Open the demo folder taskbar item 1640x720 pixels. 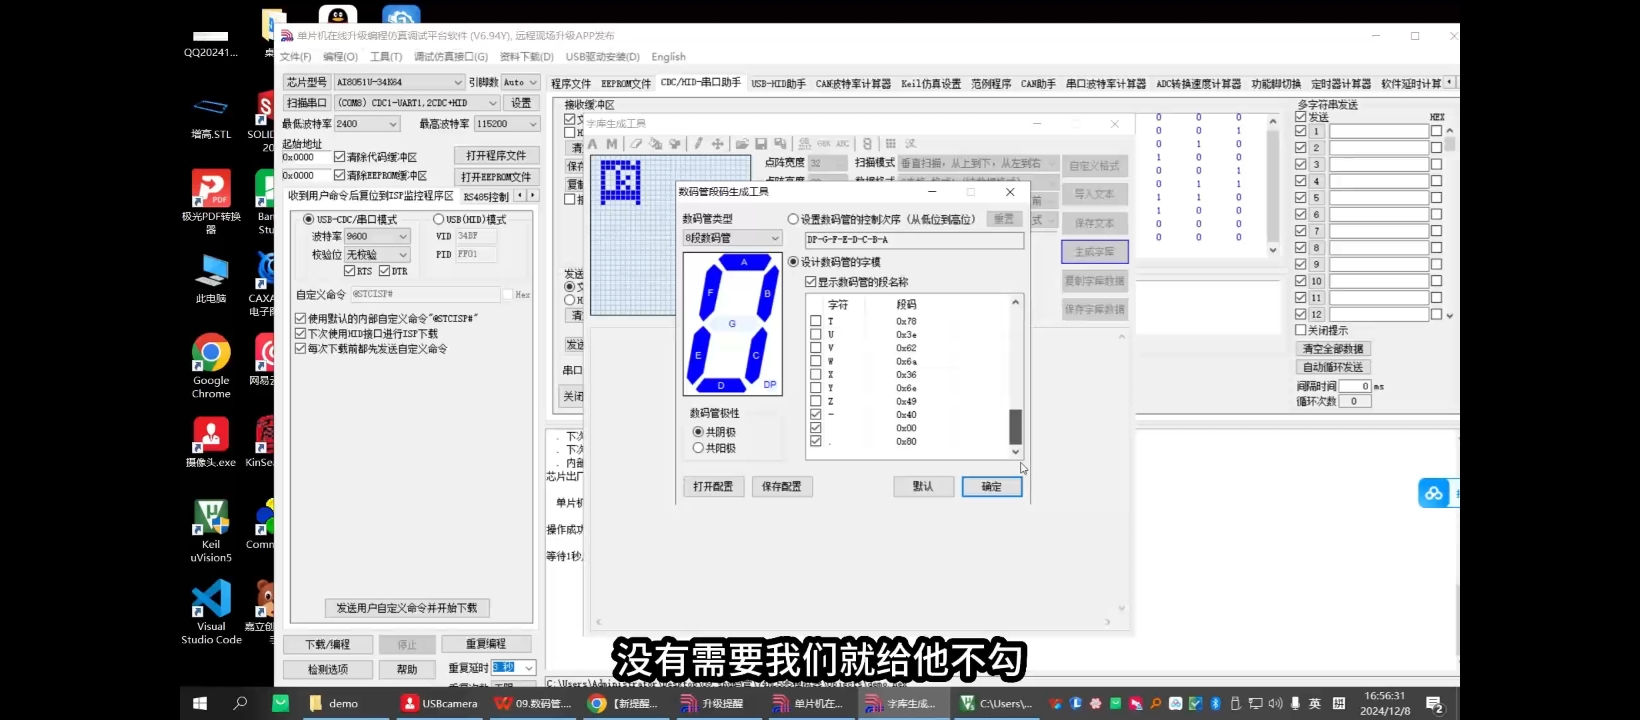(x=334, y=703)
